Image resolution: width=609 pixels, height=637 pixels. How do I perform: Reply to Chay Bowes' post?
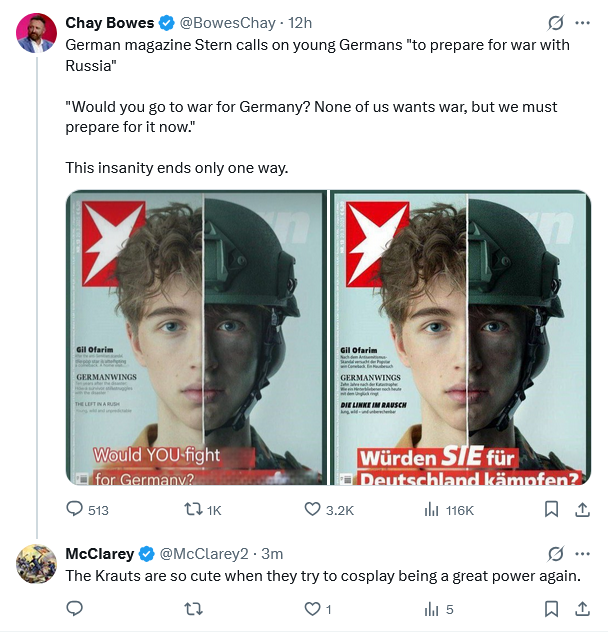tap(75, 510)
